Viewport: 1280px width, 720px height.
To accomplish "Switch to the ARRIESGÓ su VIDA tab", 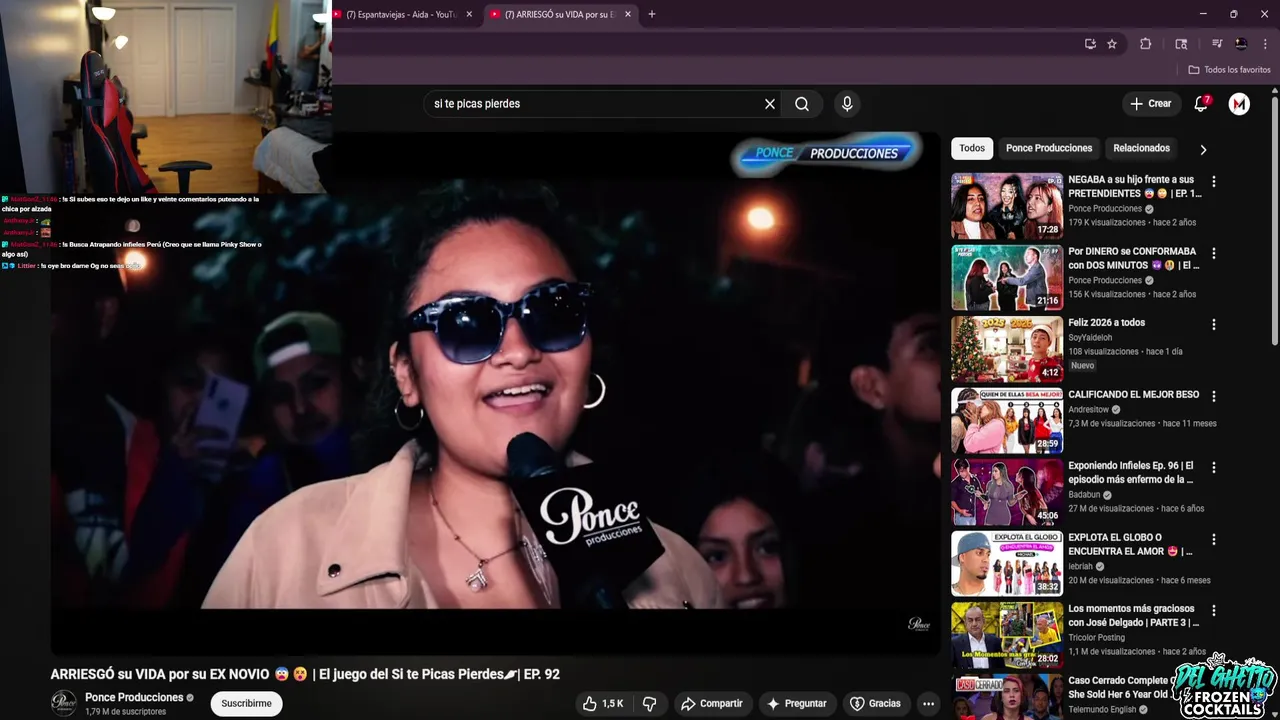I will tap(560, 14).
